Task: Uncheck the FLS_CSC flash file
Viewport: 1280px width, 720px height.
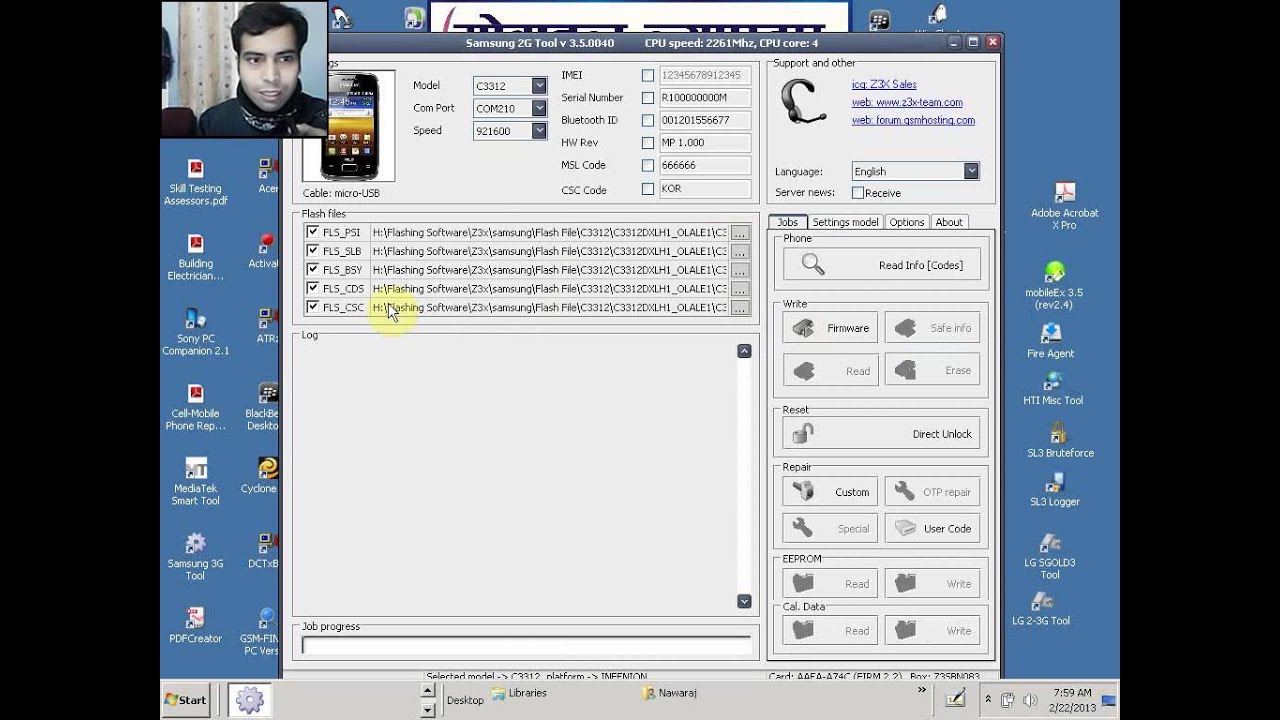Action: (313, 307)
